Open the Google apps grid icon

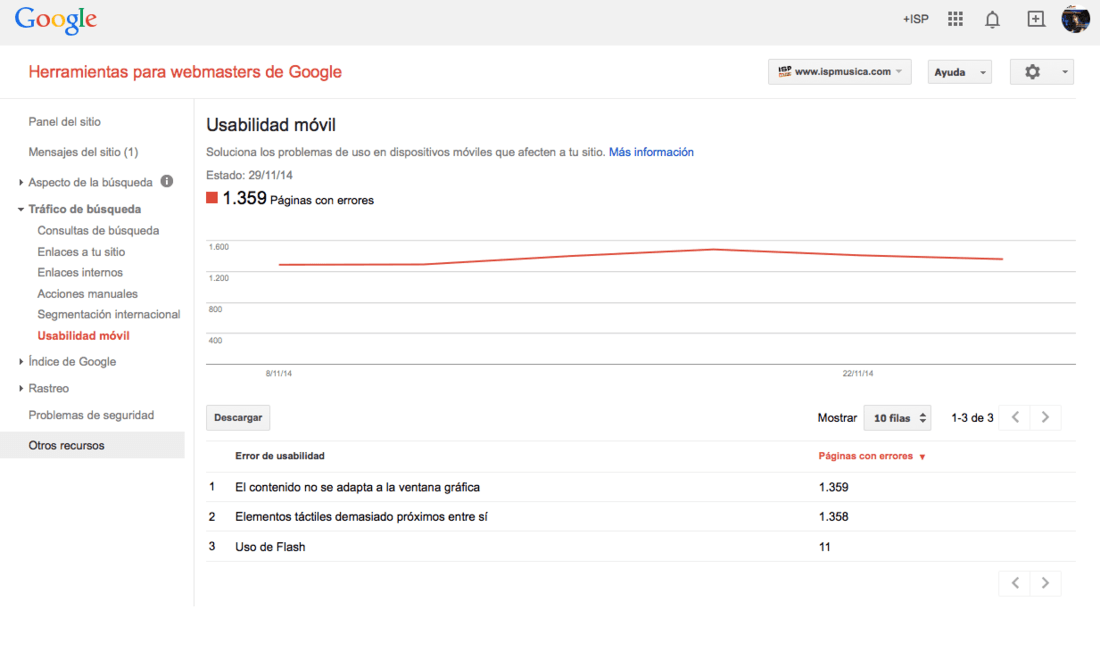(955, 19)
